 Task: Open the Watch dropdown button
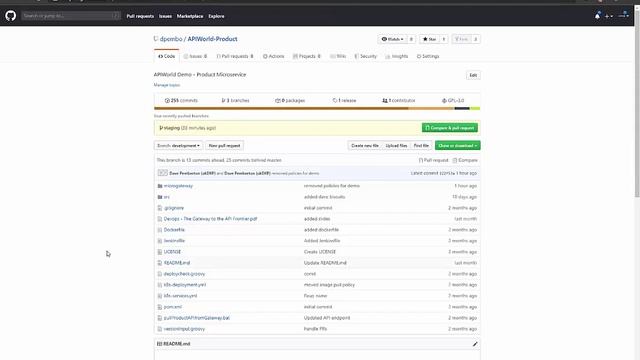tap(392, 39)
